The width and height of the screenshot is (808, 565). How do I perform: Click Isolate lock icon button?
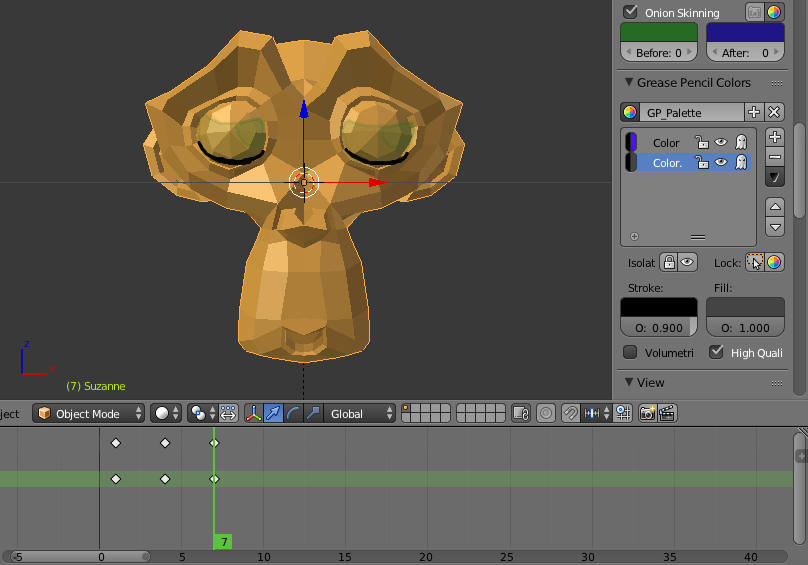[669, 262]
